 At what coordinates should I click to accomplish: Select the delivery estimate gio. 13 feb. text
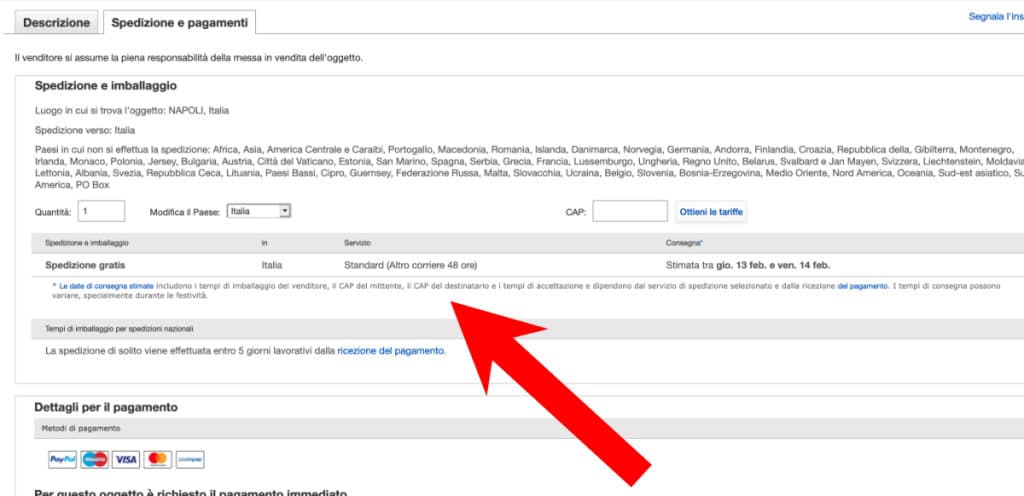click(x=743, y=265)
